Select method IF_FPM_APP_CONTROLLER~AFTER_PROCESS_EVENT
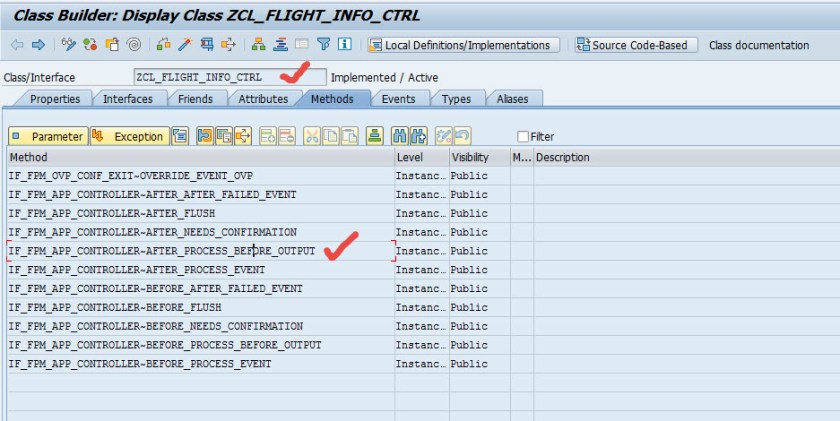 (x=201, y=269)
